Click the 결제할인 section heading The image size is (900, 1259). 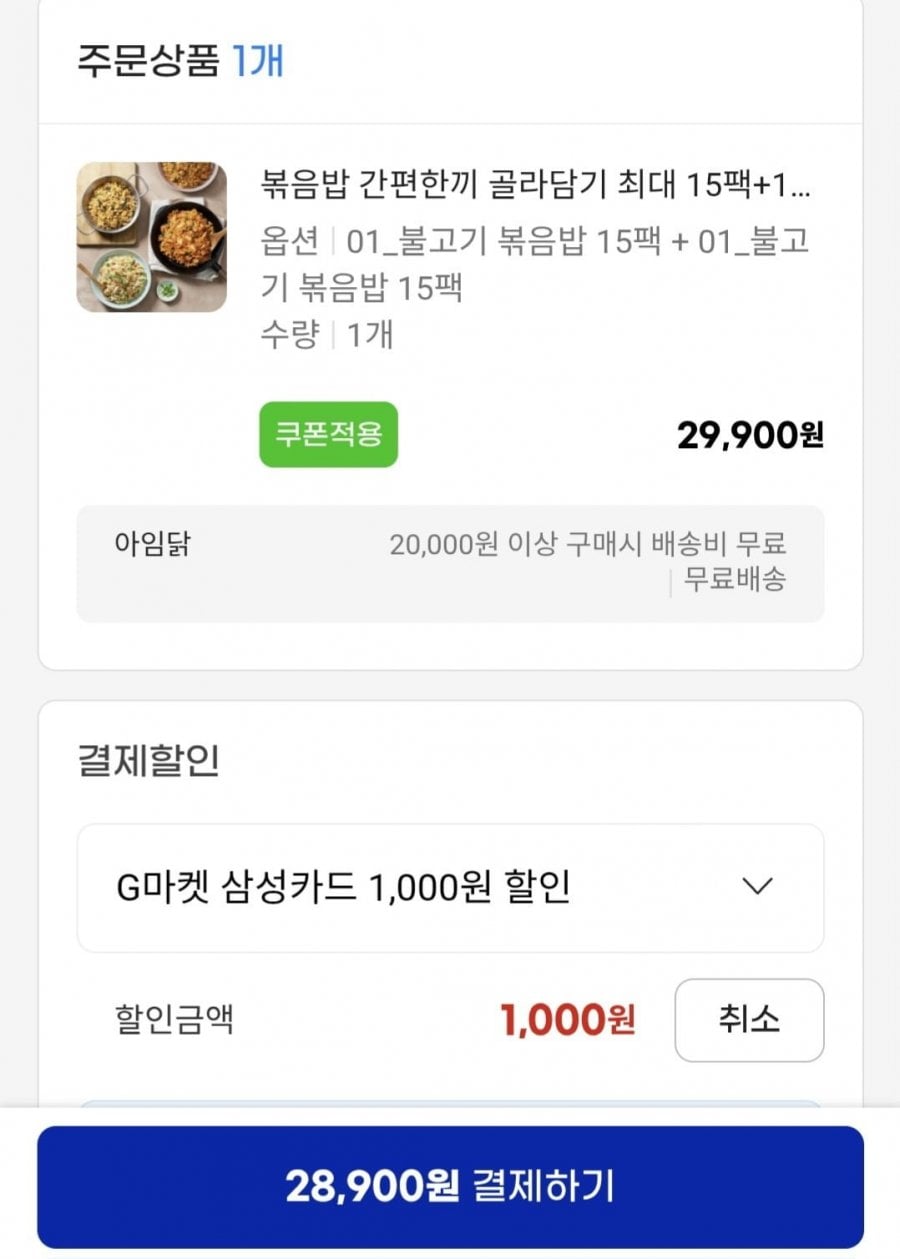[x=147, y=761]
